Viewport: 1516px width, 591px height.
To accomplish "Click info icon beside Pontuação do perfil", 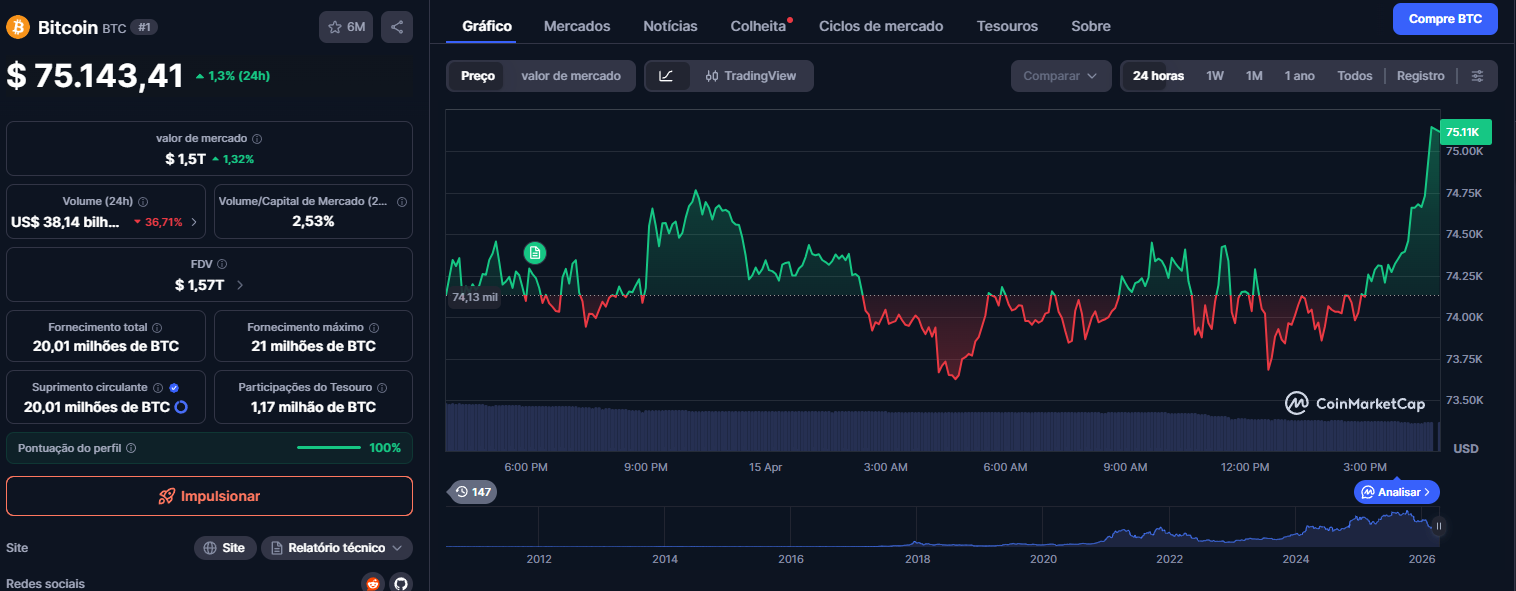I will pos(131,448).
